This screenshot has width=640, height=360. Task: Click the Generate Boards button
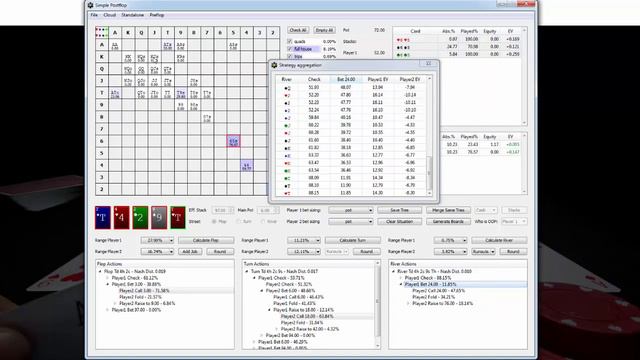[x=448, y=222]
